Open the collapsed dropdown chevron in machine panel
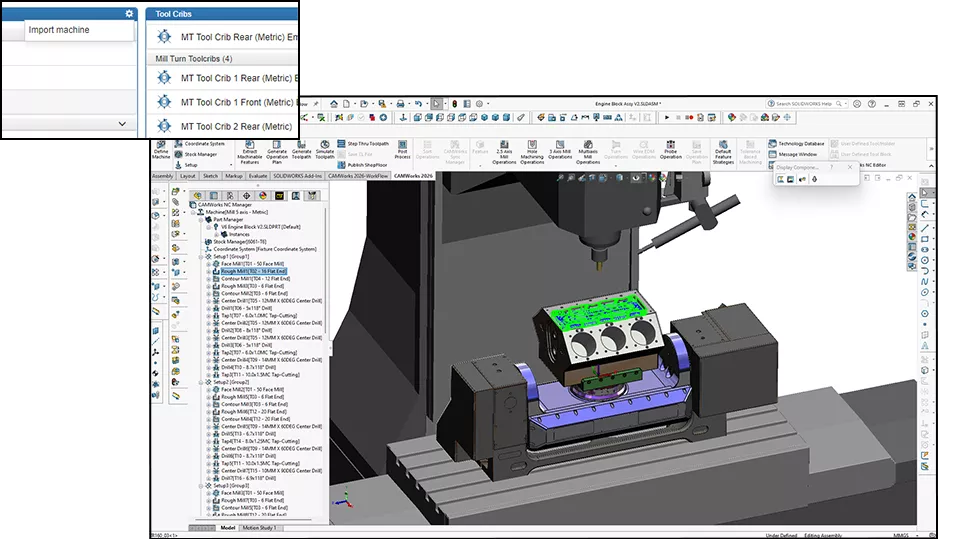The image size is (960, 539). tap(122, 124)
